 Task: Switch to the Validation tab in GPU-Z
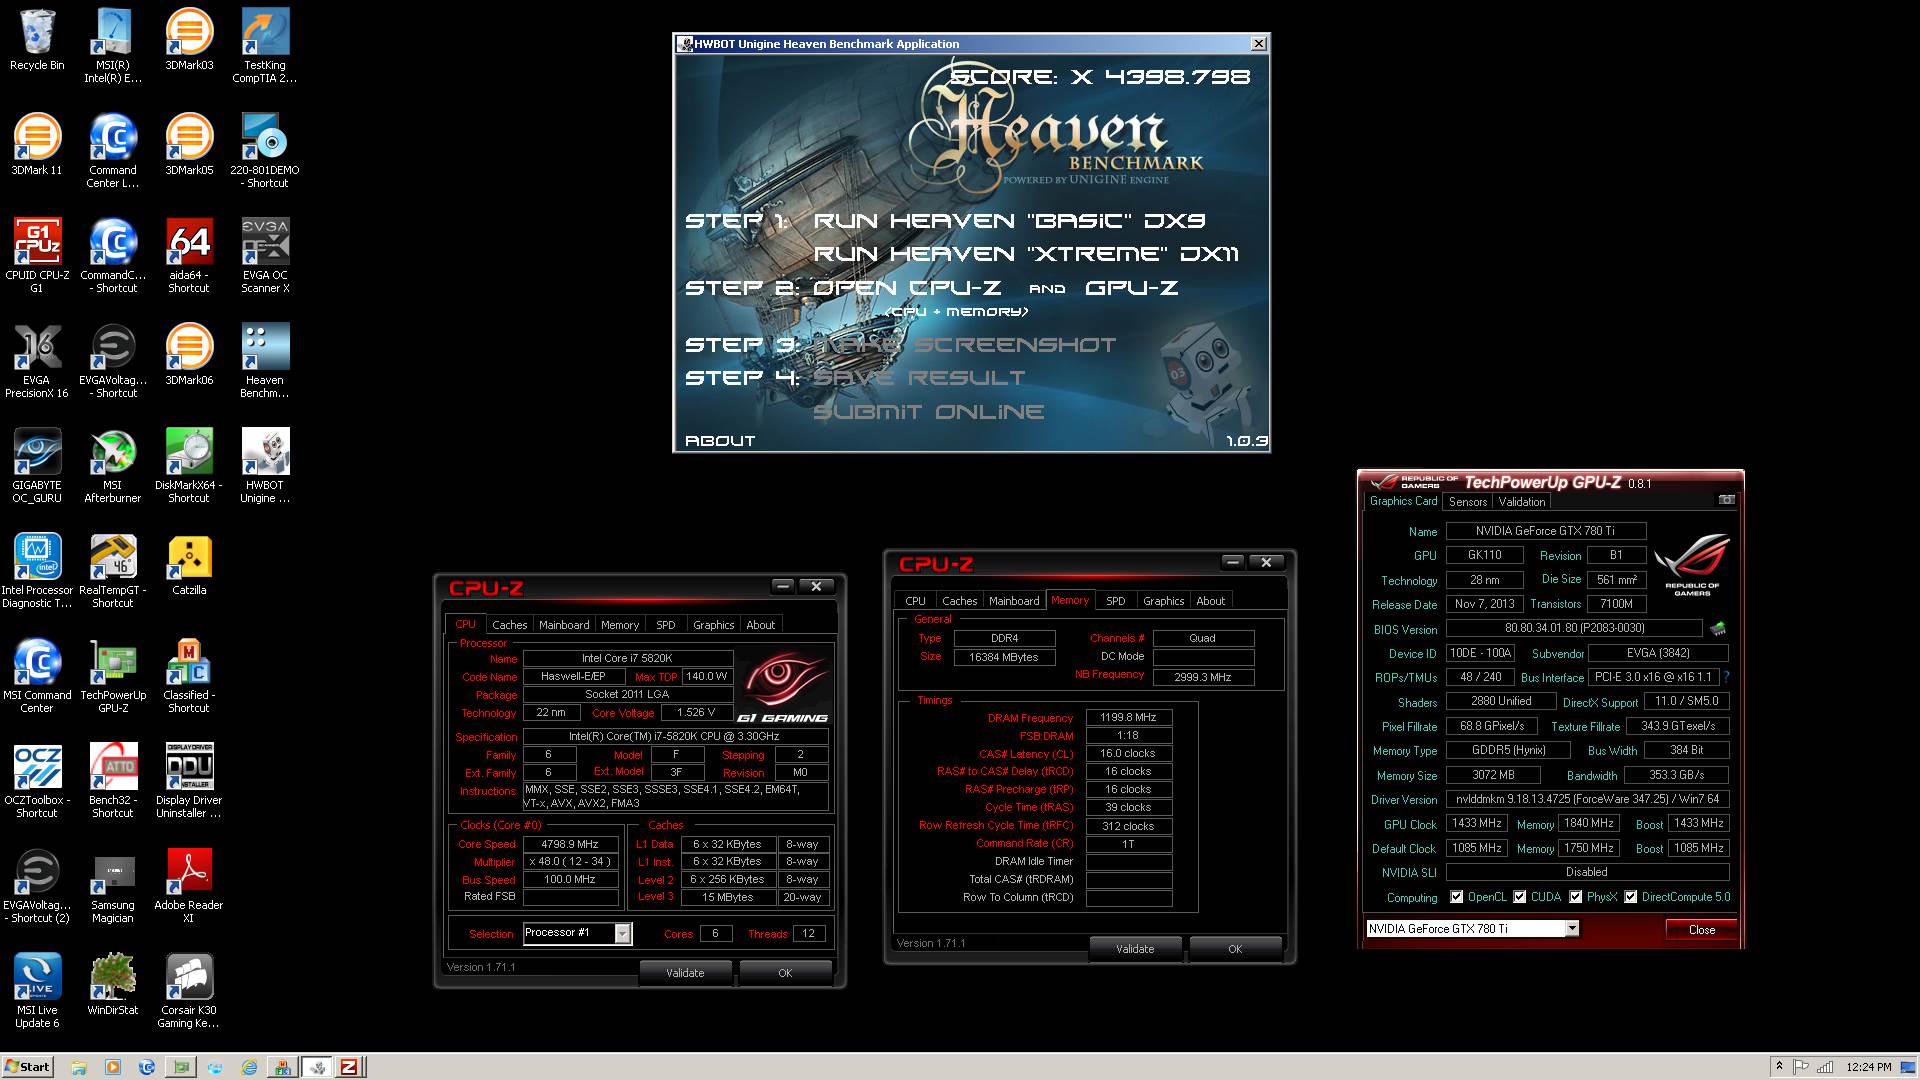pos(1521,501)
